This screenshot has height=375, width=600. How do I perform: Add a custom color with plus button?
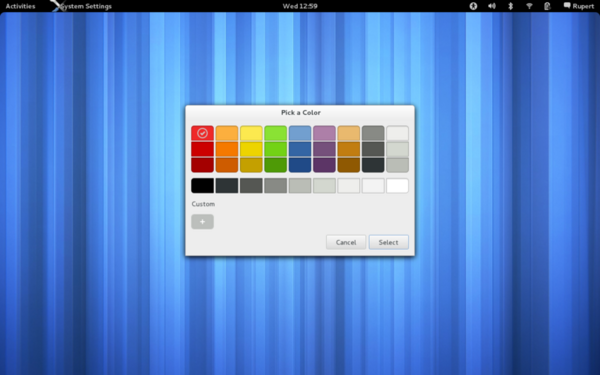tap(202, 222)
